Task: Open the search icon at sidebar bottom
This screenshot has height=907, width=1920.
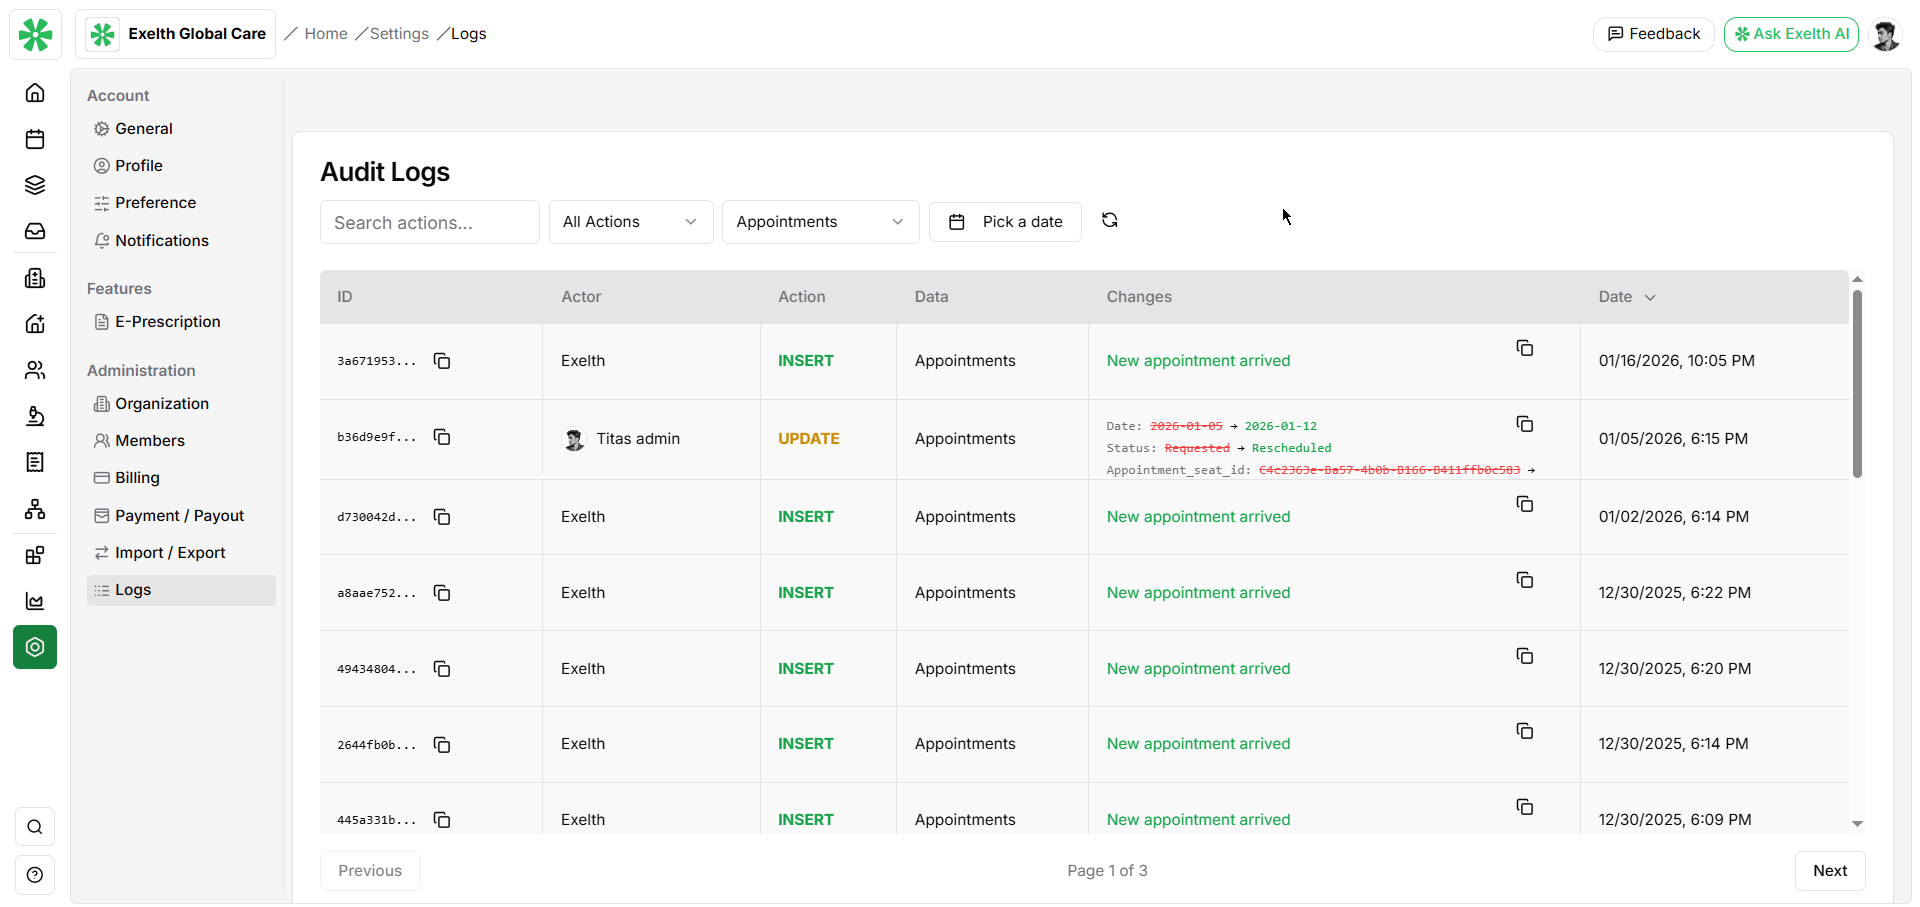Action: click(x=35, y=826)
